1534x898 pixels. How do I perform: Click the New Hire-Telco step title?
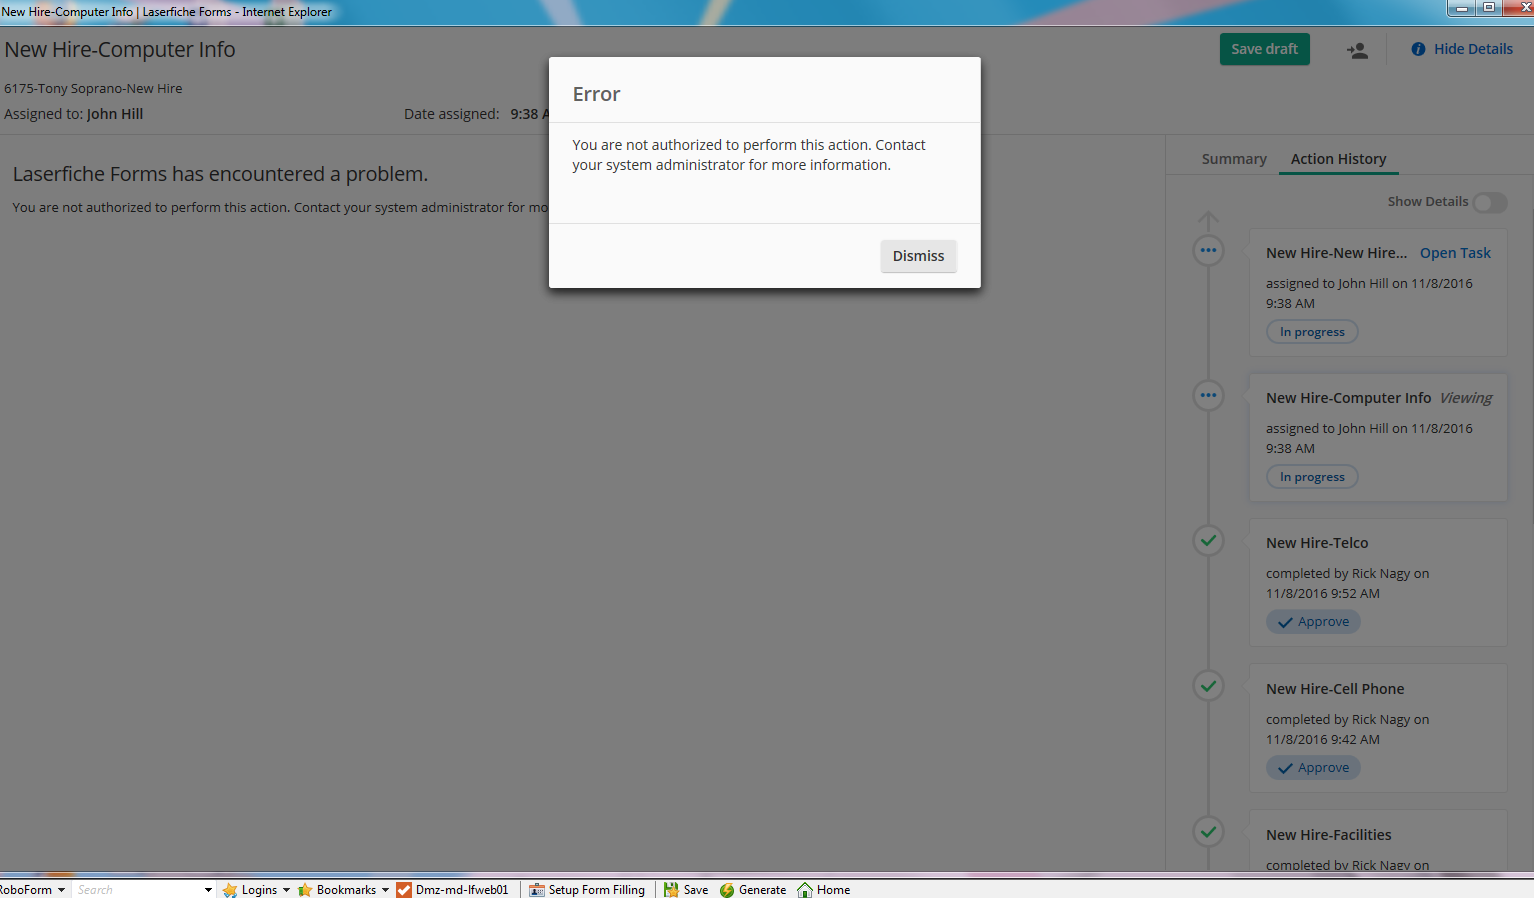(x=1317, y=543)
